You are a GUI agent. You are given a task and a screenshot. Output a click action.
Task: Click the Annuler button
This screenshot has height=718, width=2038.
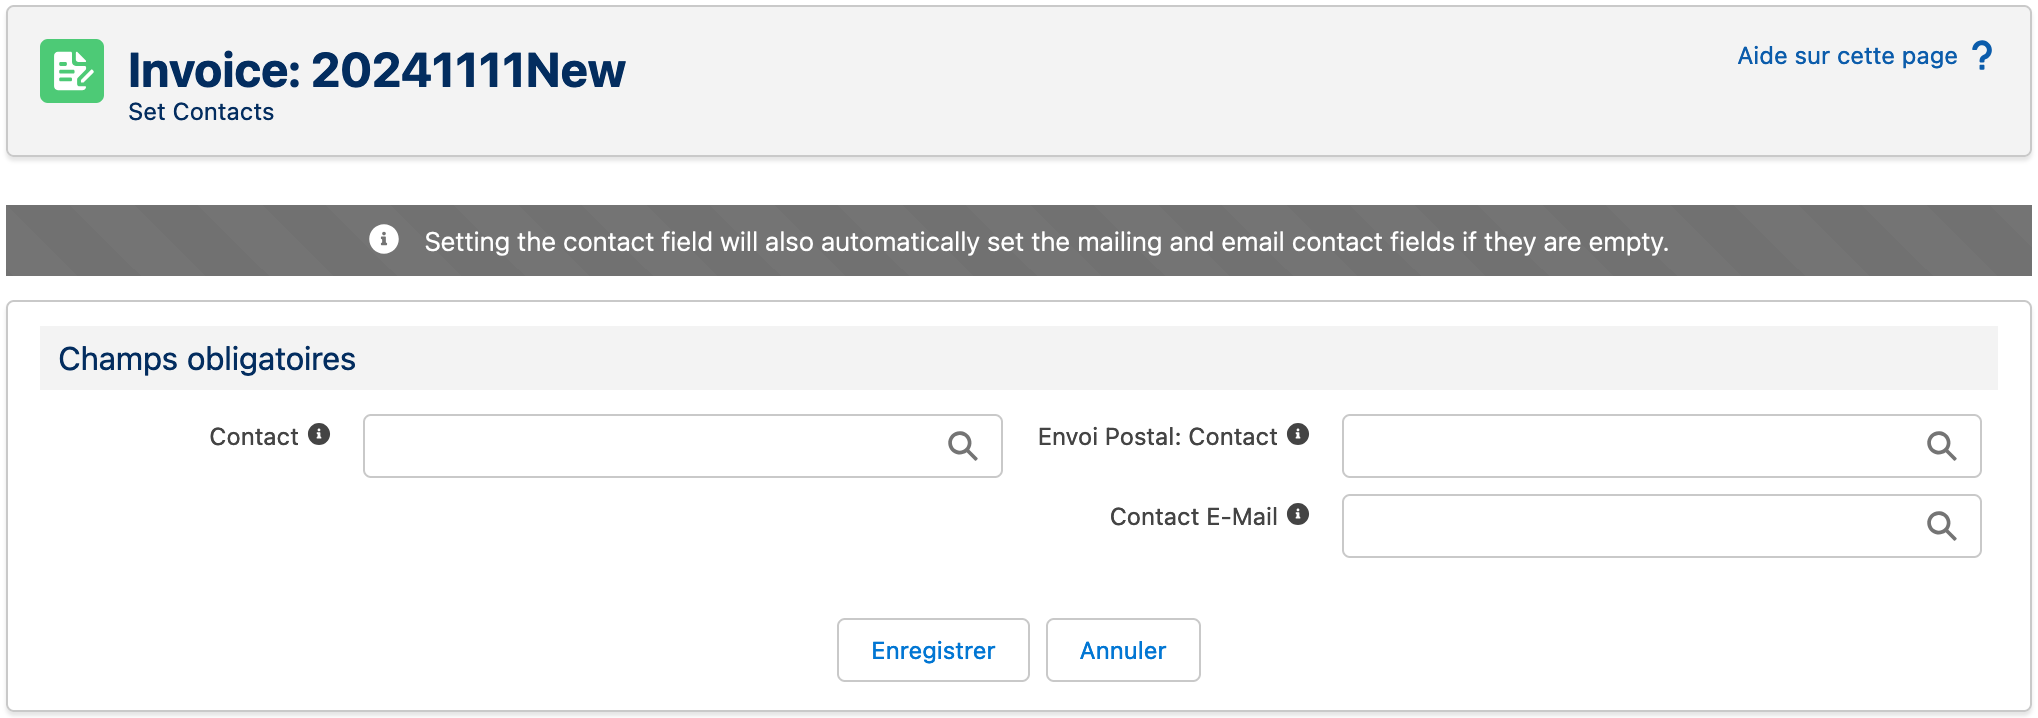pos(1122,650)
